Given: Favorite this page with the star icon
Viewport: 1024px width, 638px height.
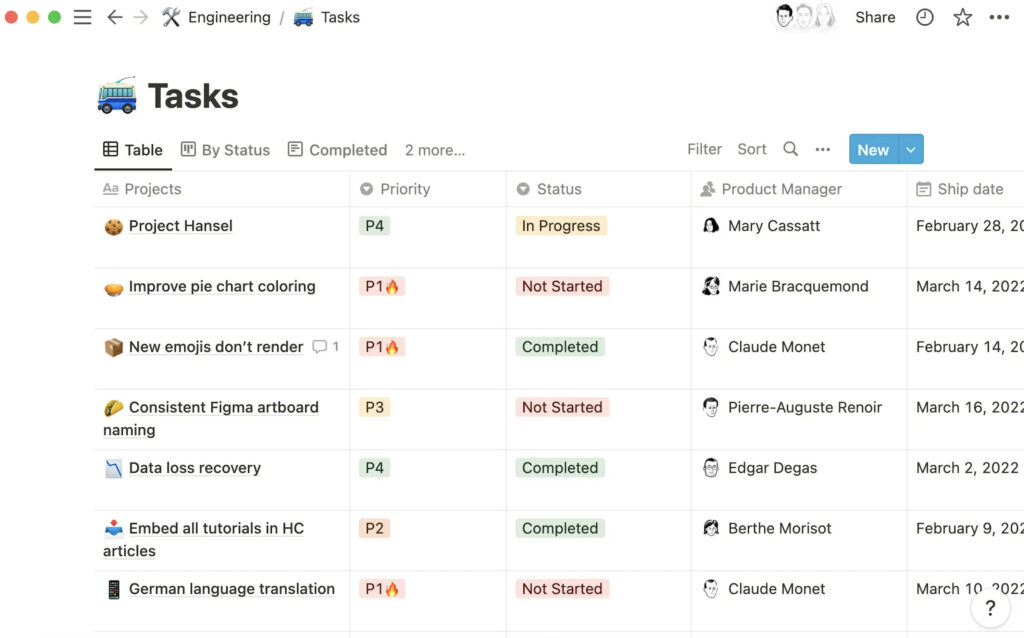Looking at the screenshot, I should pyautogui.click(x=962, y=18).
